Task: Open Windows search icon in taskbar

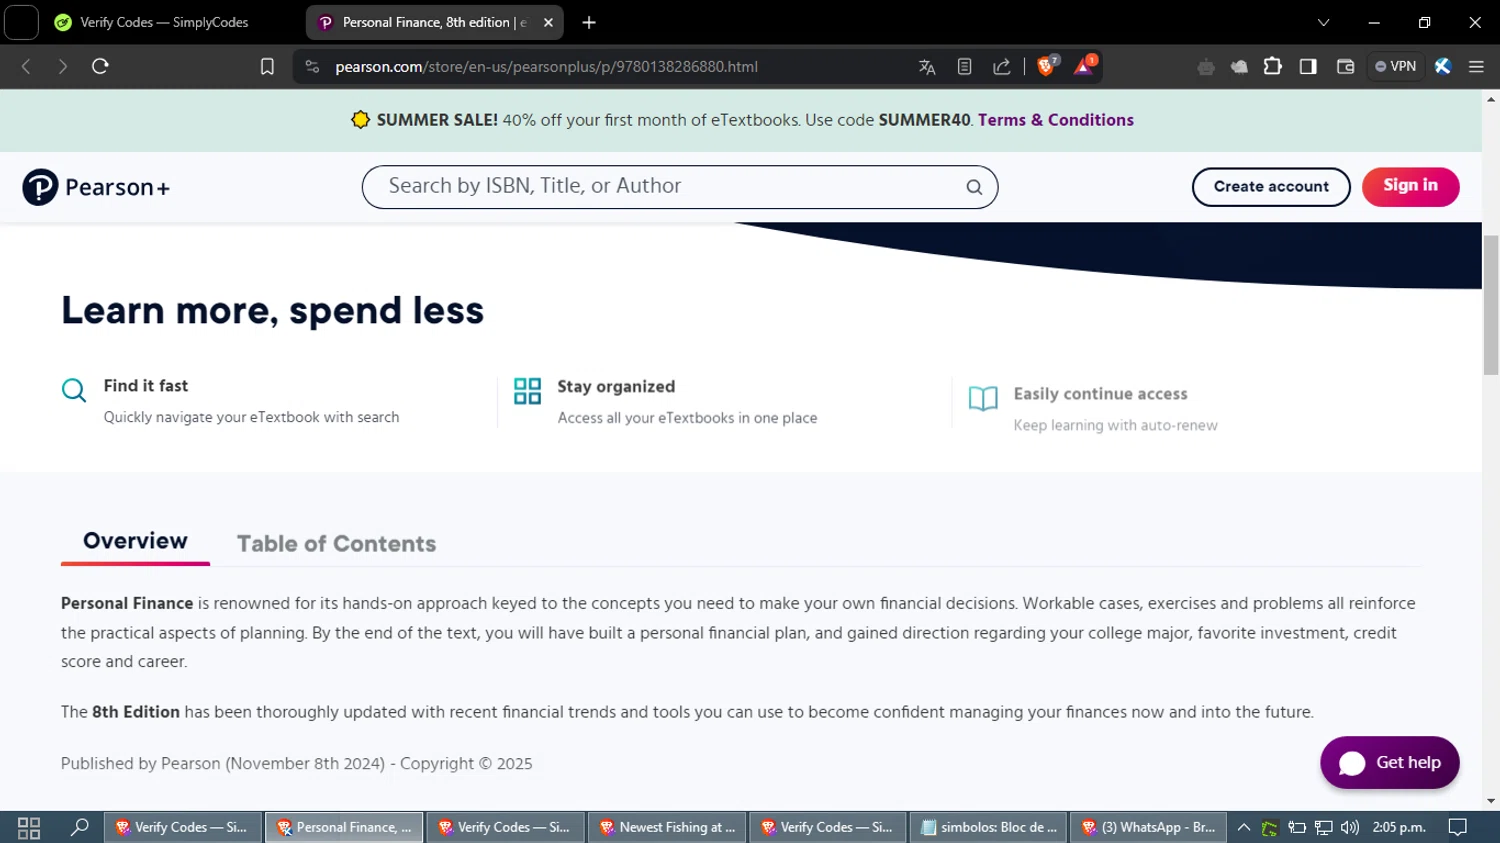Action: pos(79,827)
